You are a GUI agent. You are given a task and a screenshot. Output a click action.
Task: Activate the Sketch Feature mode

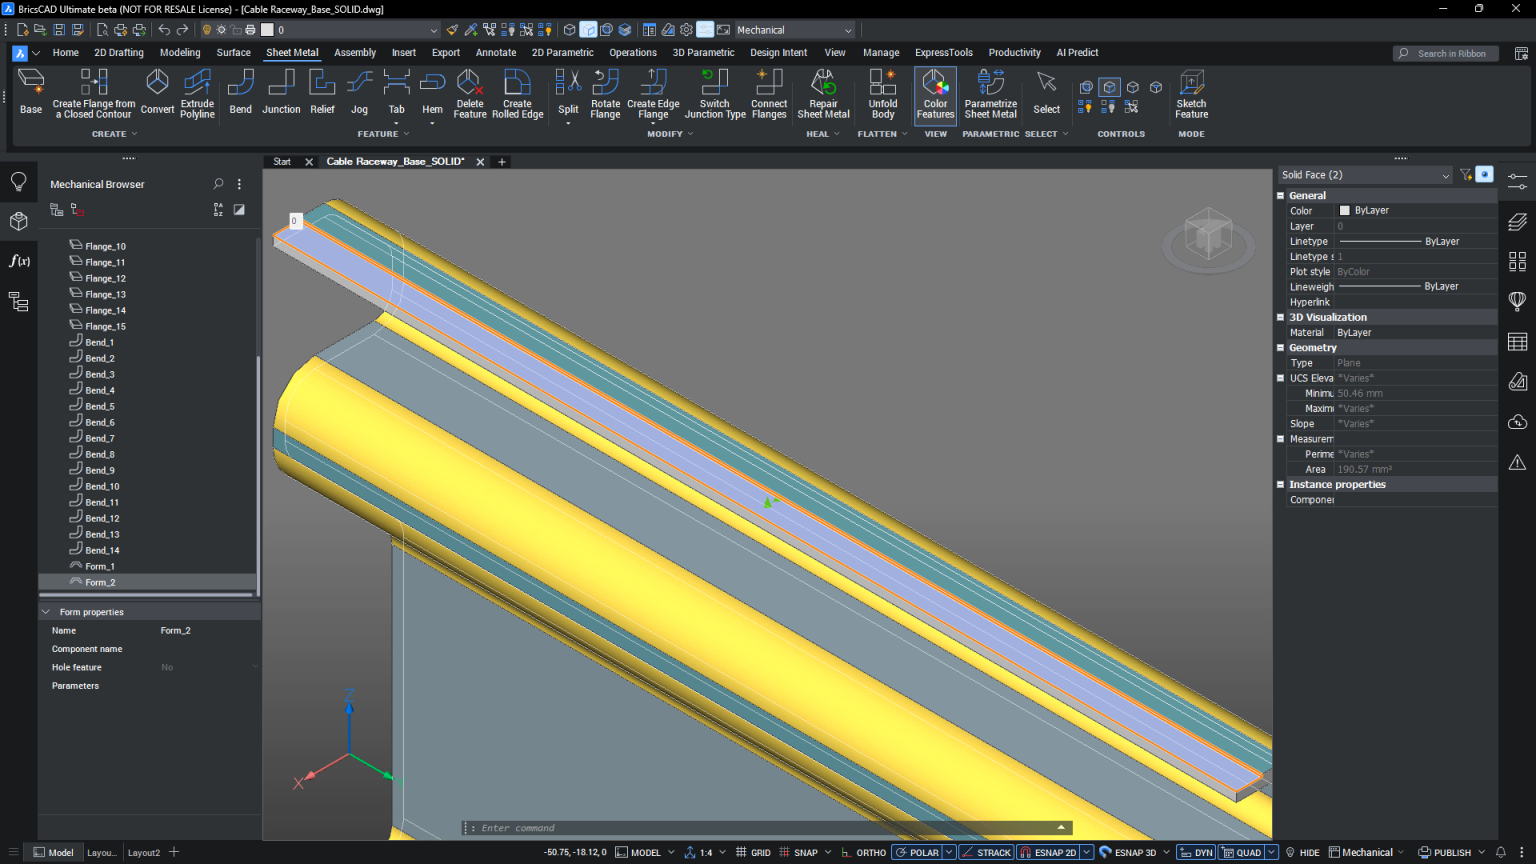[1191, 95]
